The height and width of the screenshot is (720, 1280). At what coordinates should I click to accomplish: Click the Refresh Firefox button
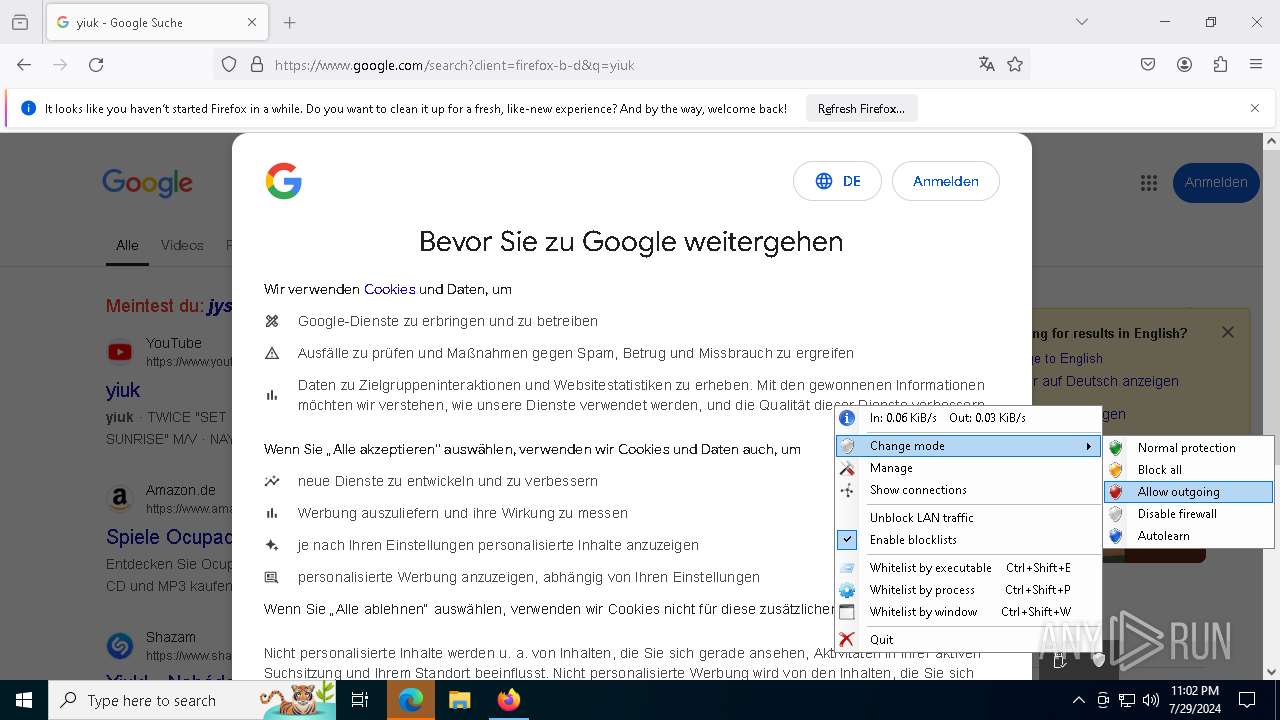[861, 109]
